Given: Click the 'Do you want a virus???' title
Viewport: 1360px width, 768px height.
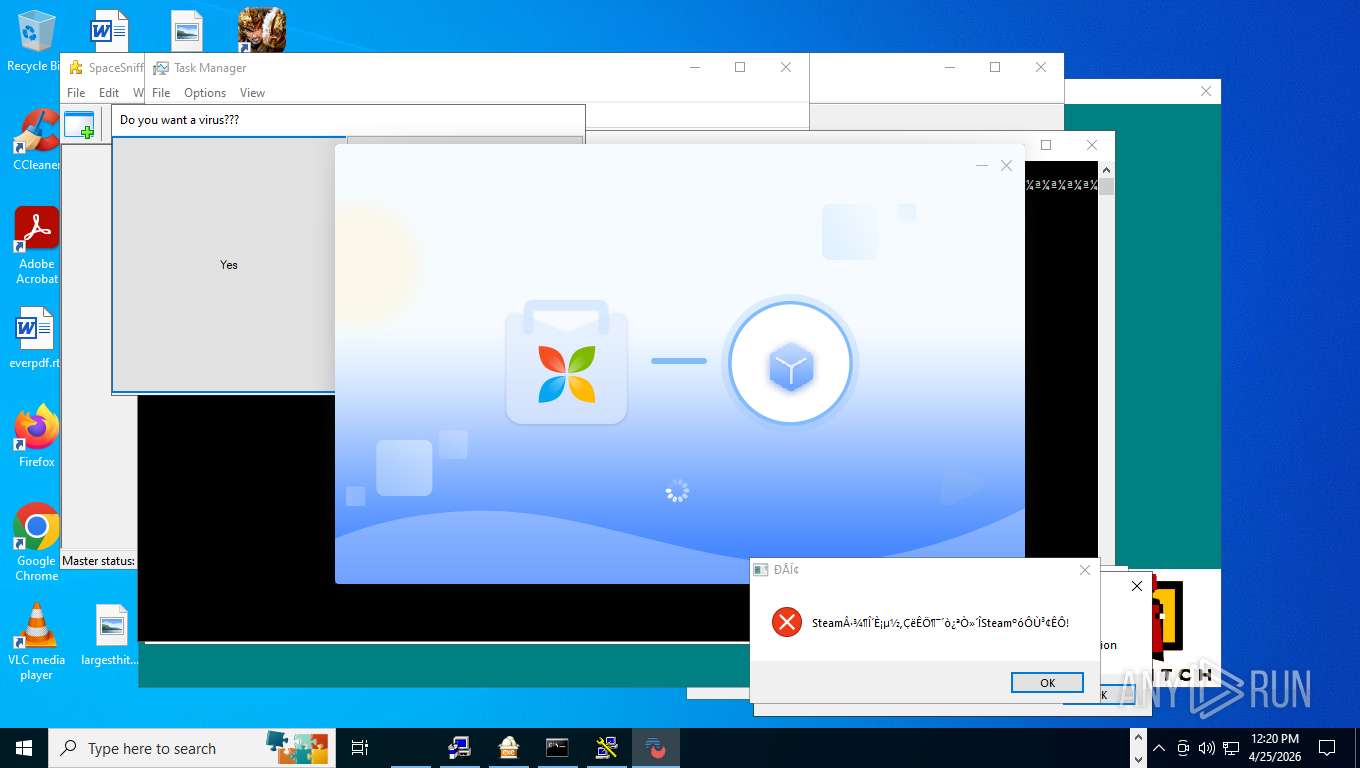Looking at the screenshot, I should click(x=179, y=120).
